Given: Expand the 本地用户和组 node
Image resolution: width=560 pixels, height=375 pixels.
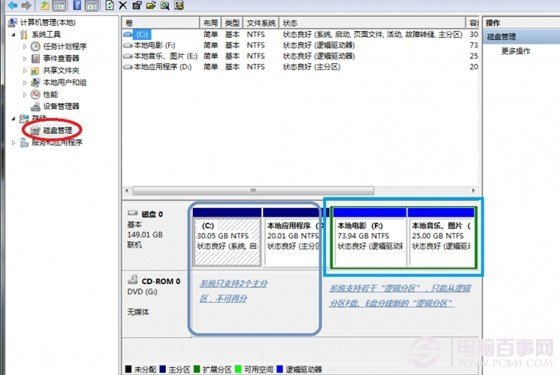Looking at the screenshot, I should coord(25,82).
